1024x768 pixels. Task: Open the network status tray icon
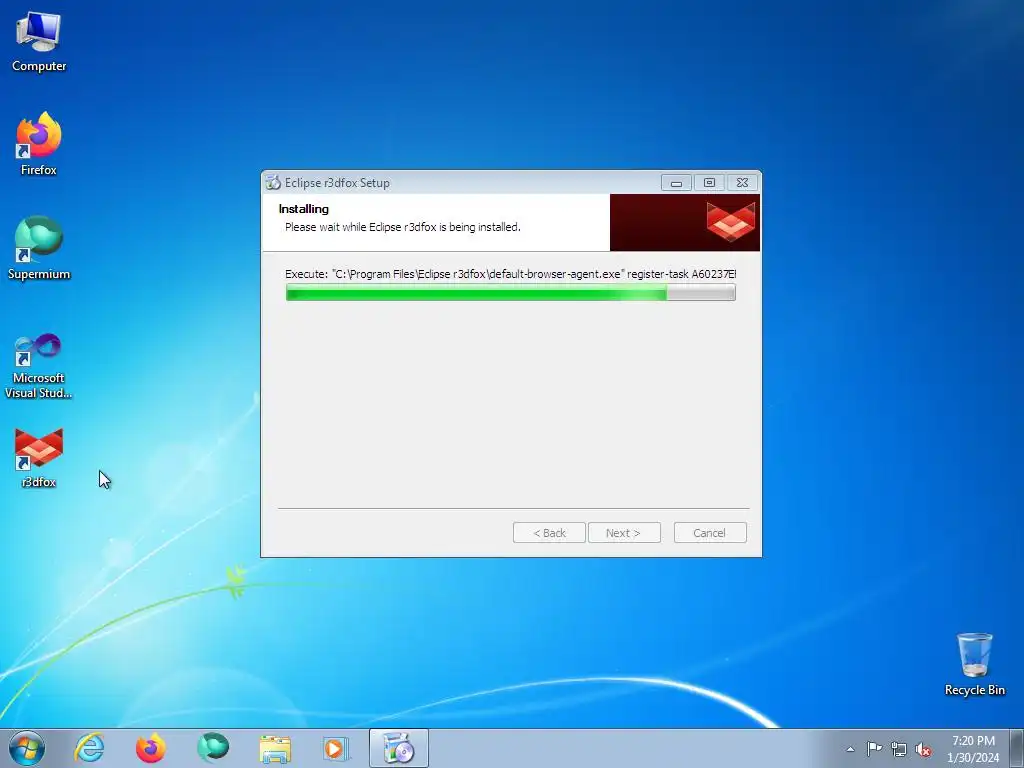tap(899, 749)
